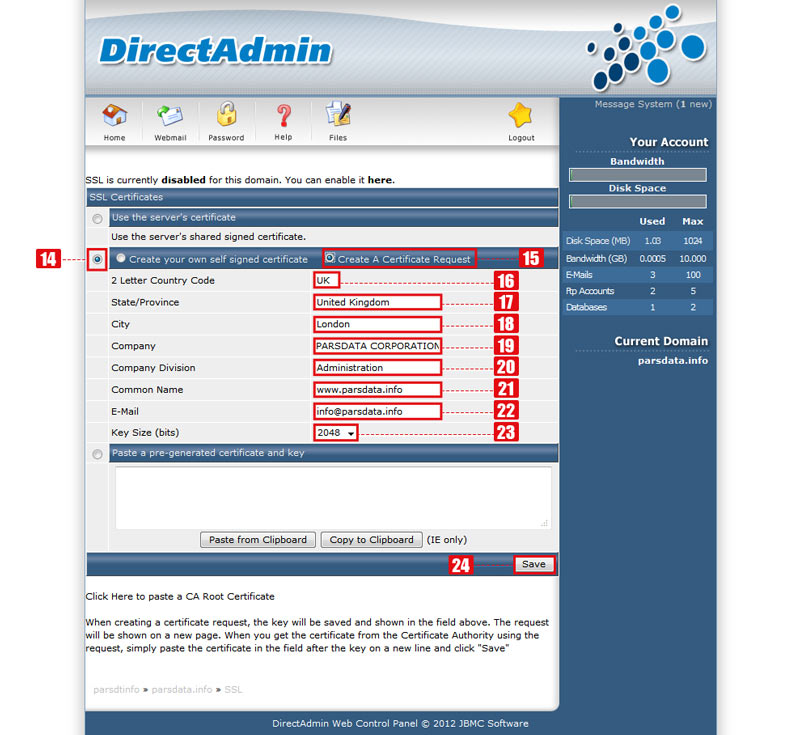Click the E-Mails row label

point(579,275)
